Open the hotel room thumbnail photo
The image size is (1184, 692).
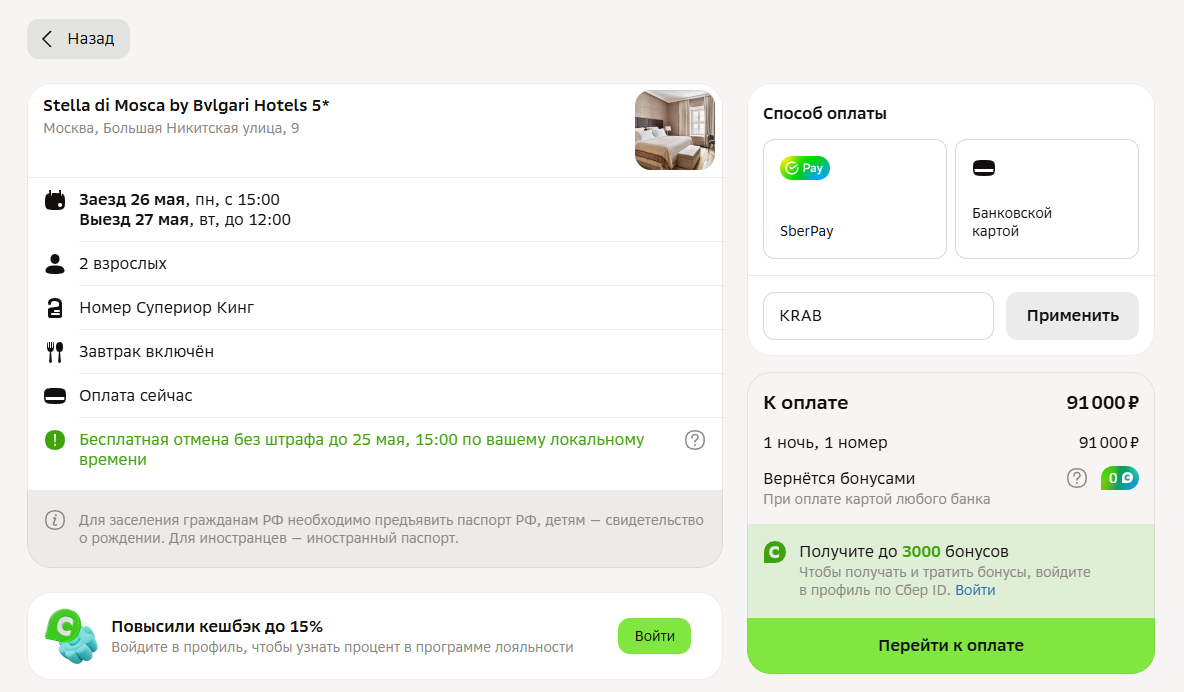click(675, 130)
